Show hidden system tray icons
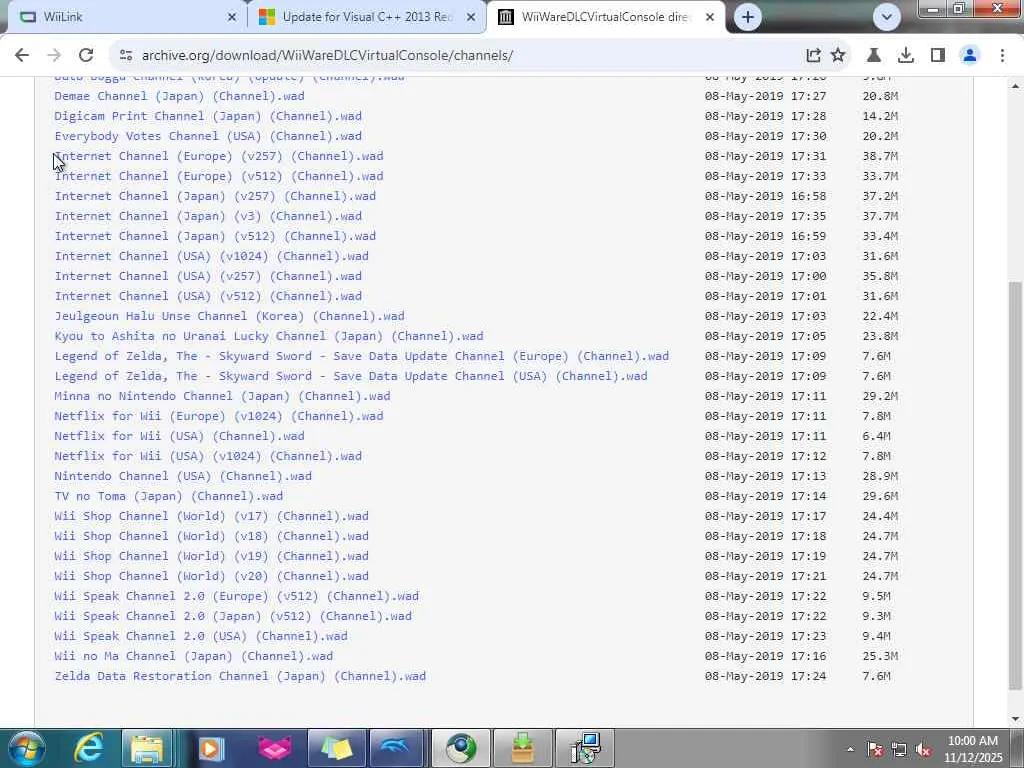1024x768 pixels. (850, 749)
